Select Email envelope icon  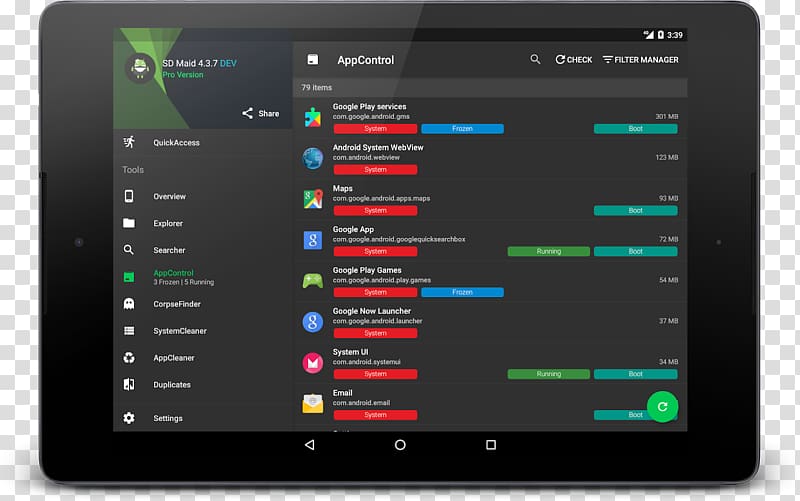tap(313, 404)
